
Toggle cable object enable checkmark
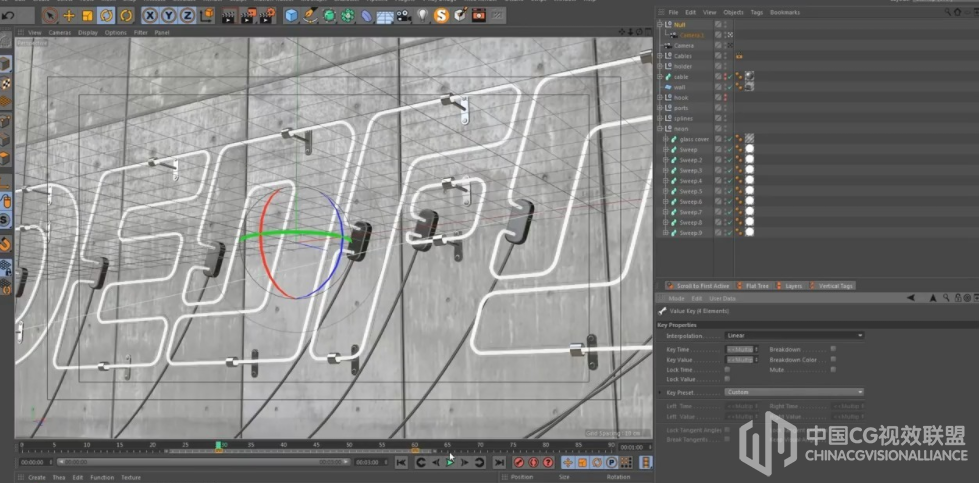point(730,77)
